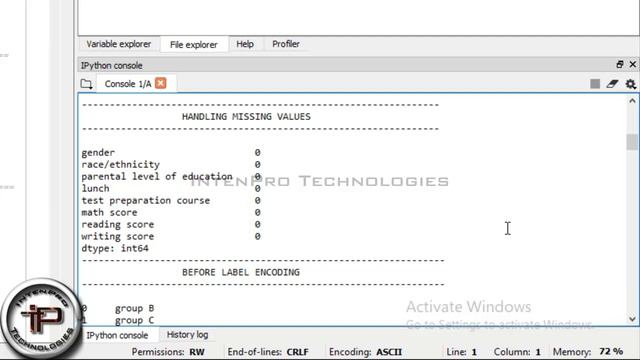
Task: Open console options gear menu
Action: pos(631,84)
